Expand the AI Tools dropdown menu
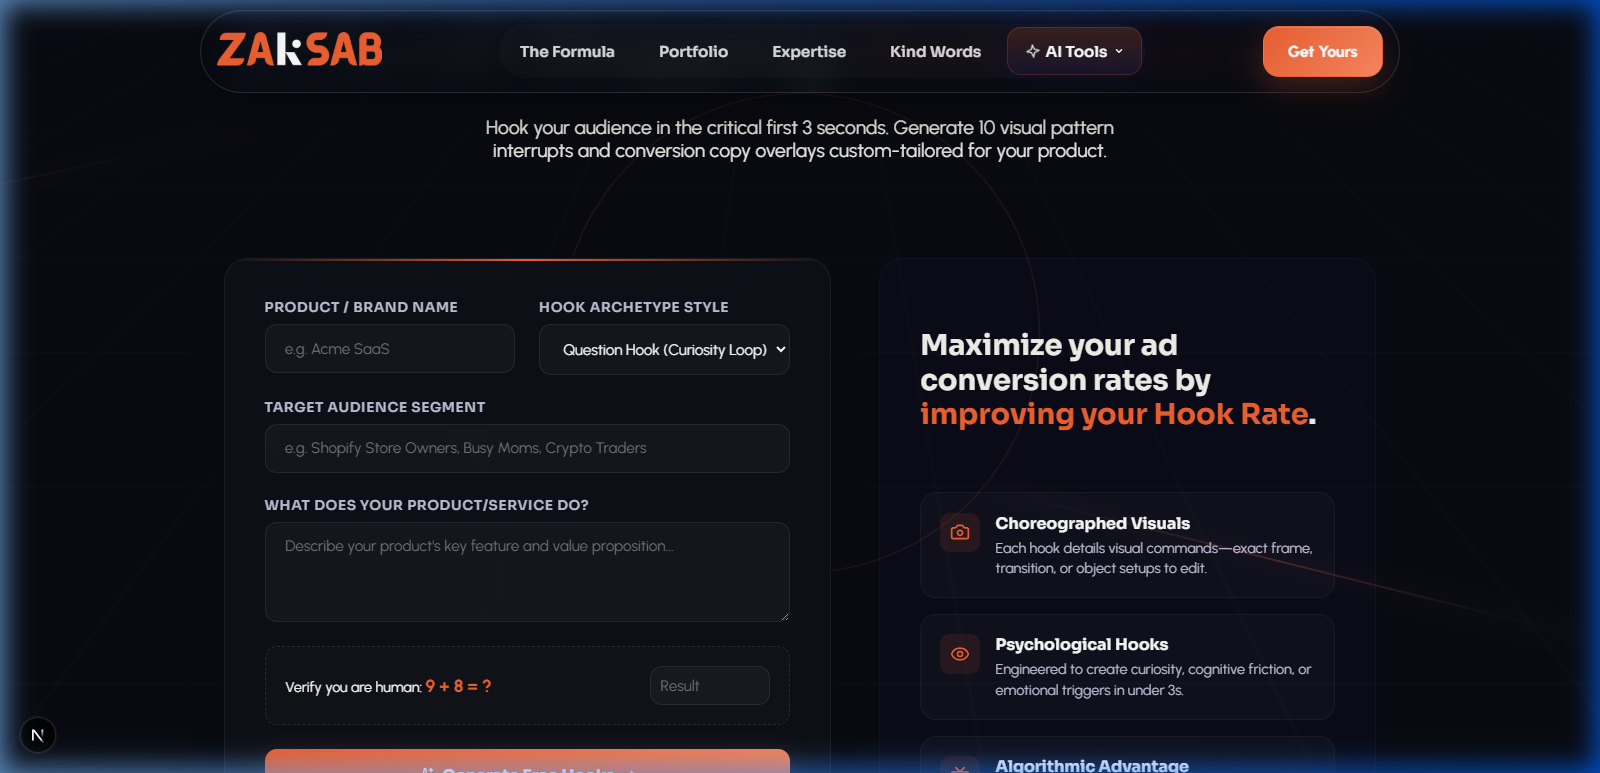 [x=1074, y=51]
